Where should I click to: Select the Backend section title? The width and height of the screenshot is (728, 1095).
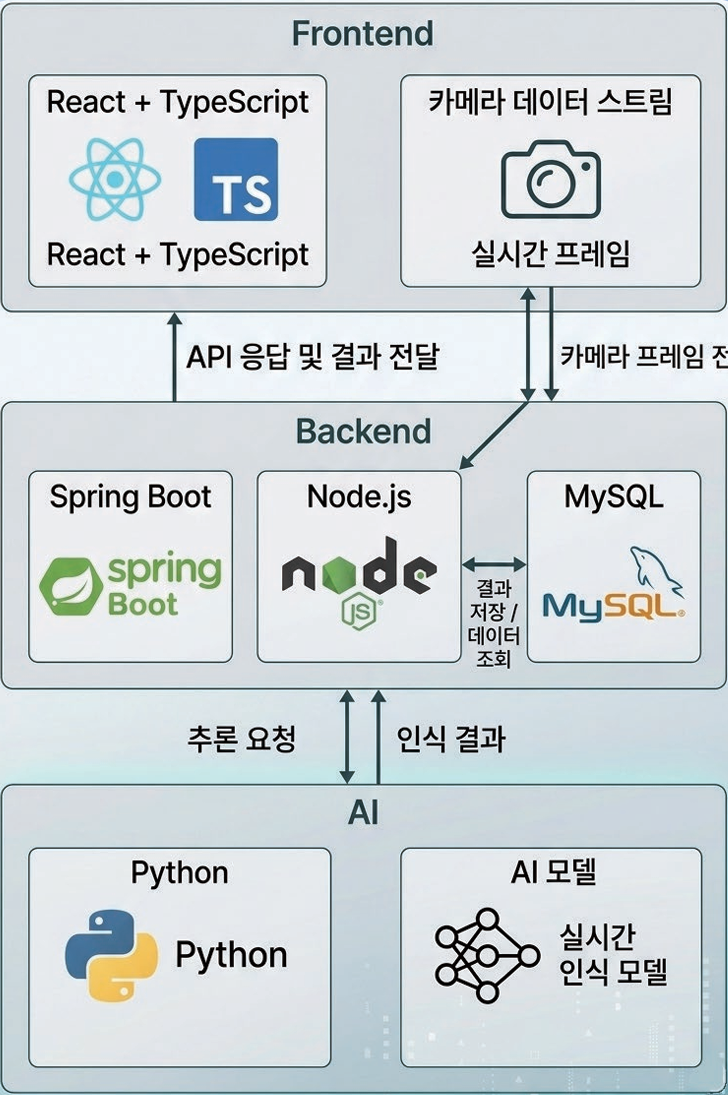(363, 431)
